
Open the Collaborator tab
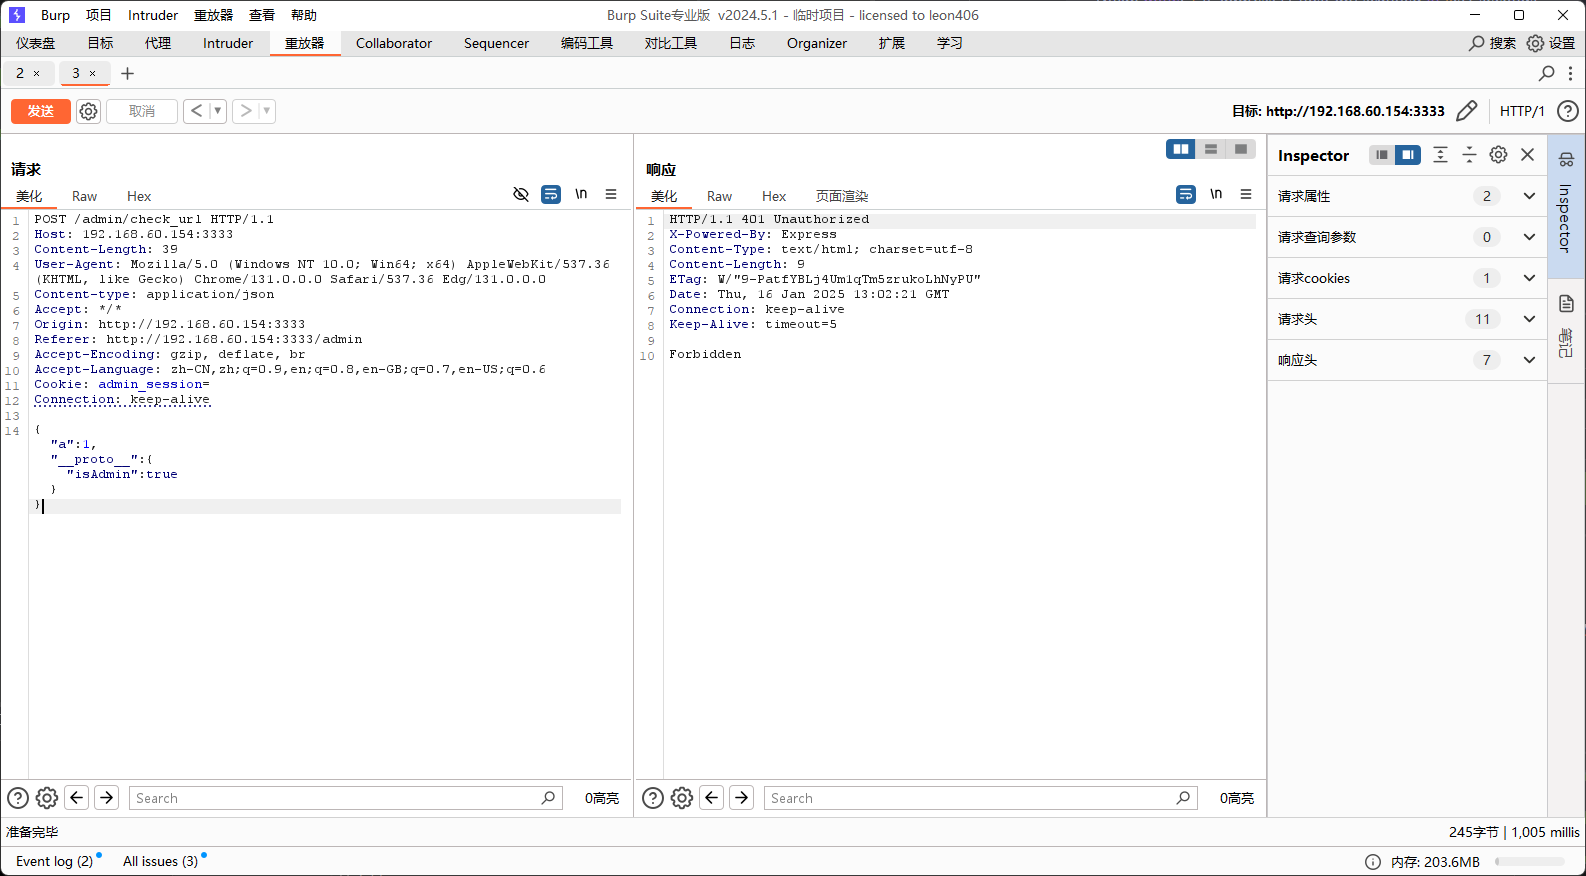tap(394, 43)
